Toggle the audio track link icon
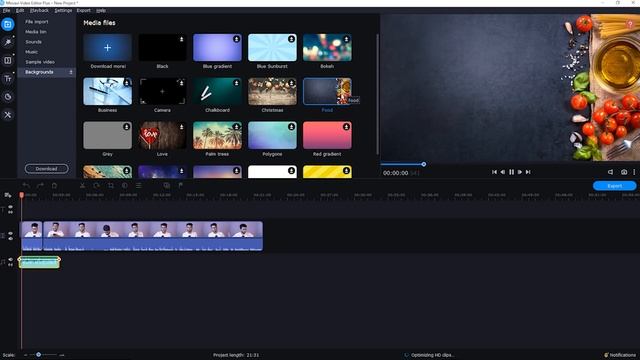Viewport: 640px width, 360px height. pyautogui.click(x=11, y=265)
